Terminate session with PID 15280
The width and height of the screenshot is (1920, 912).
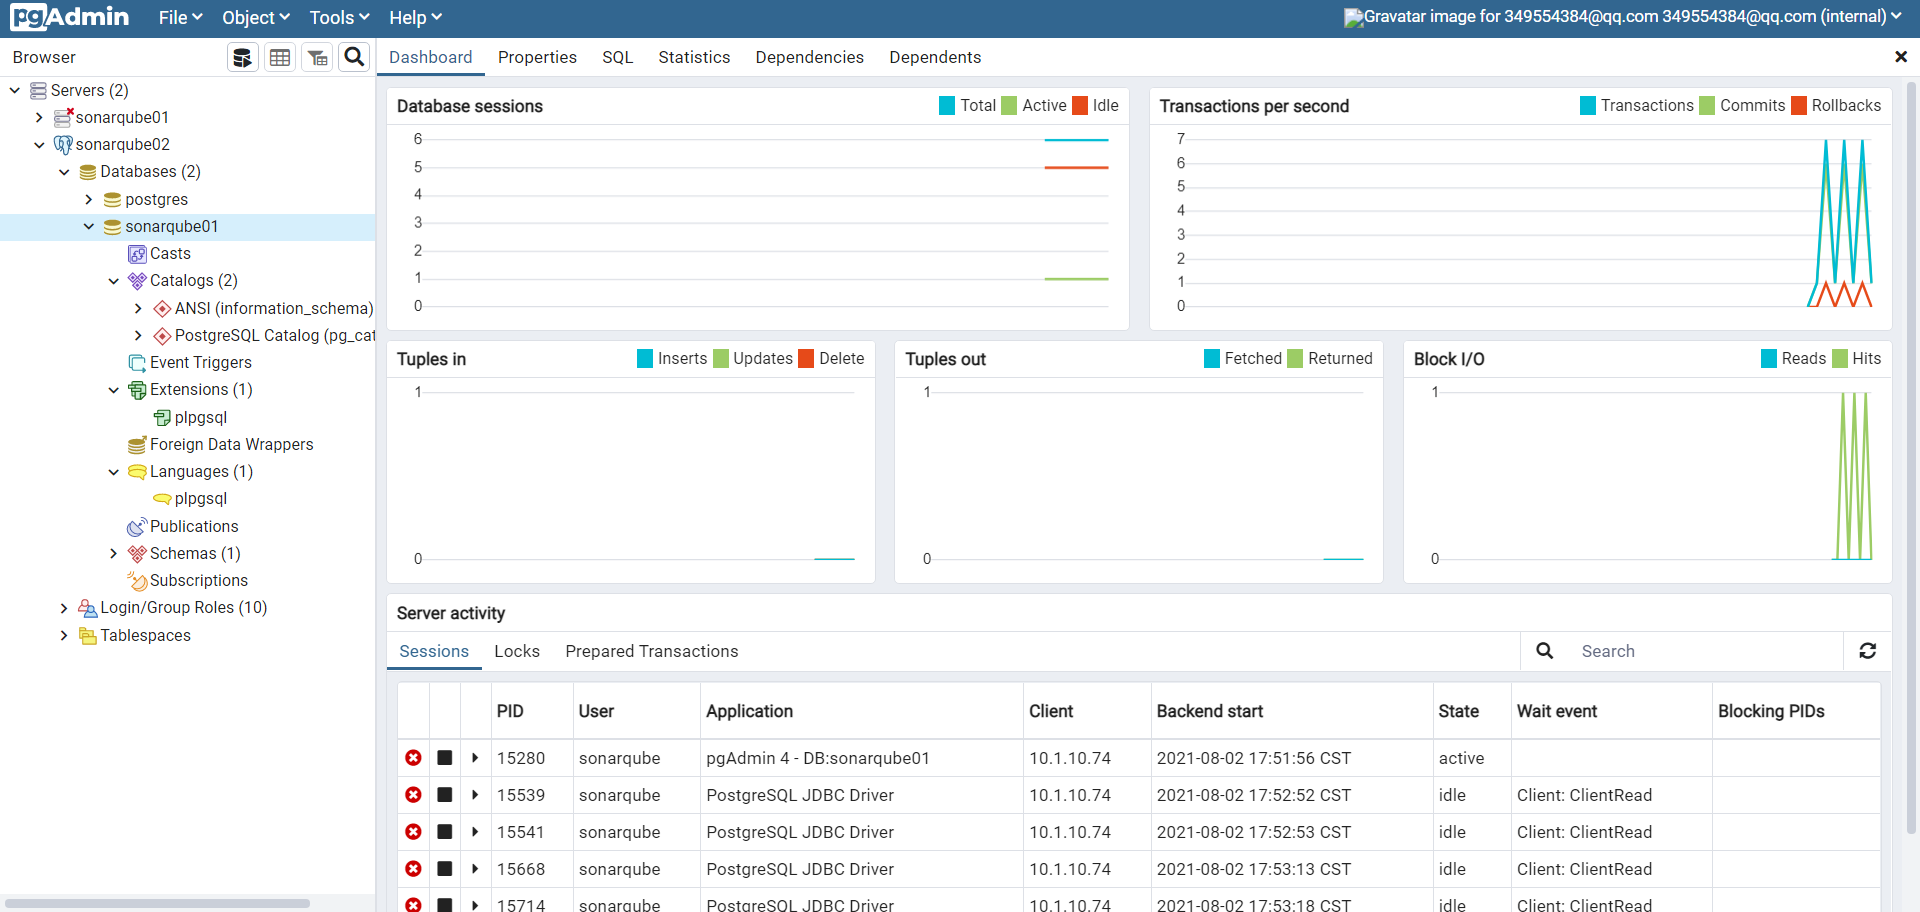coord(413,758)
